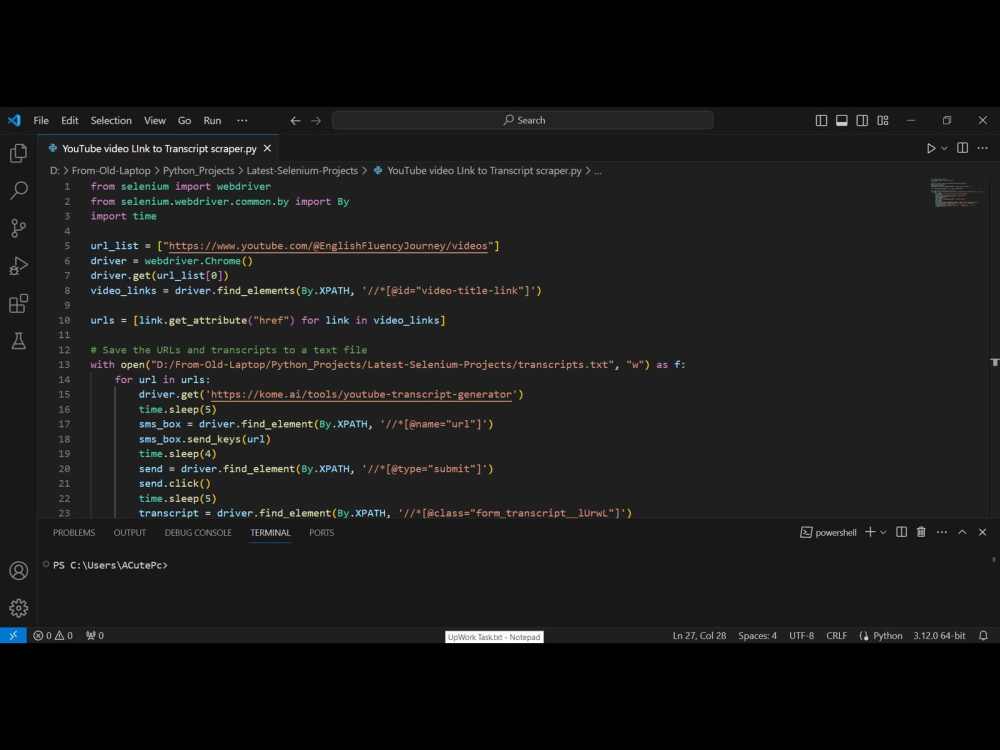The width and height of the screenshot is (1000, 750).
Task: Click the code minimap preview
Action: [x=955, y=193]
